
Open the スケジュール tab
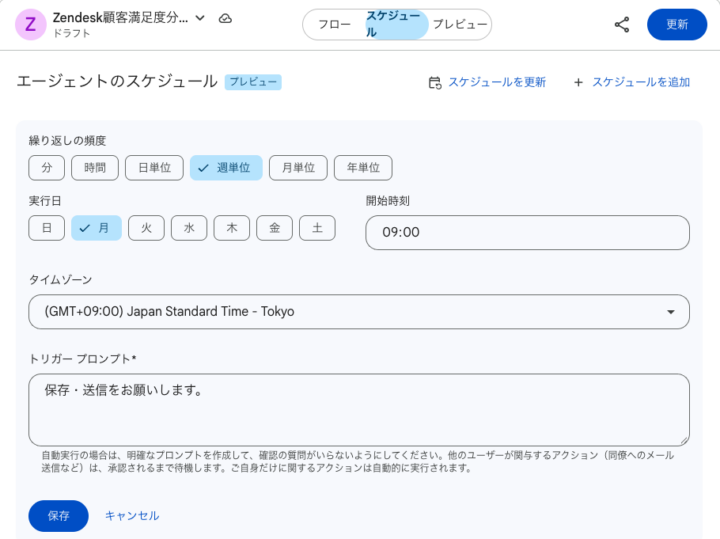396,24
